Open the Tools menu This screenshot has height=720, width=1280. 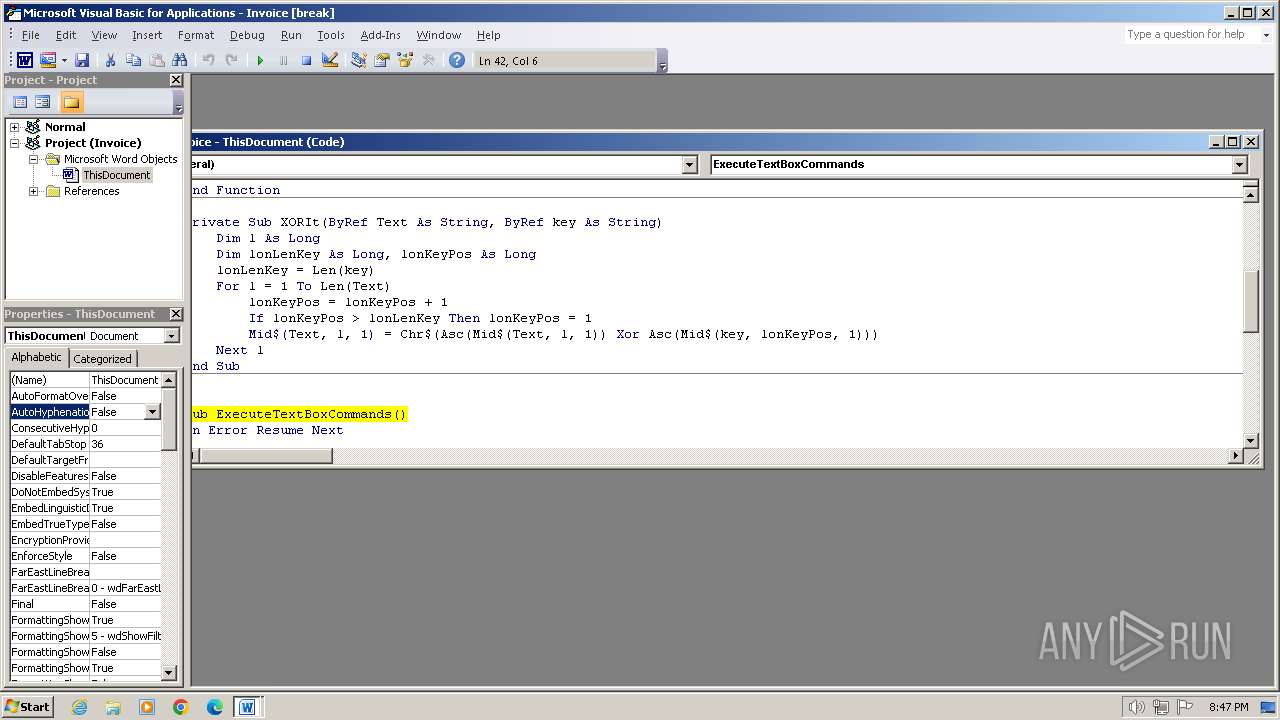331,35
